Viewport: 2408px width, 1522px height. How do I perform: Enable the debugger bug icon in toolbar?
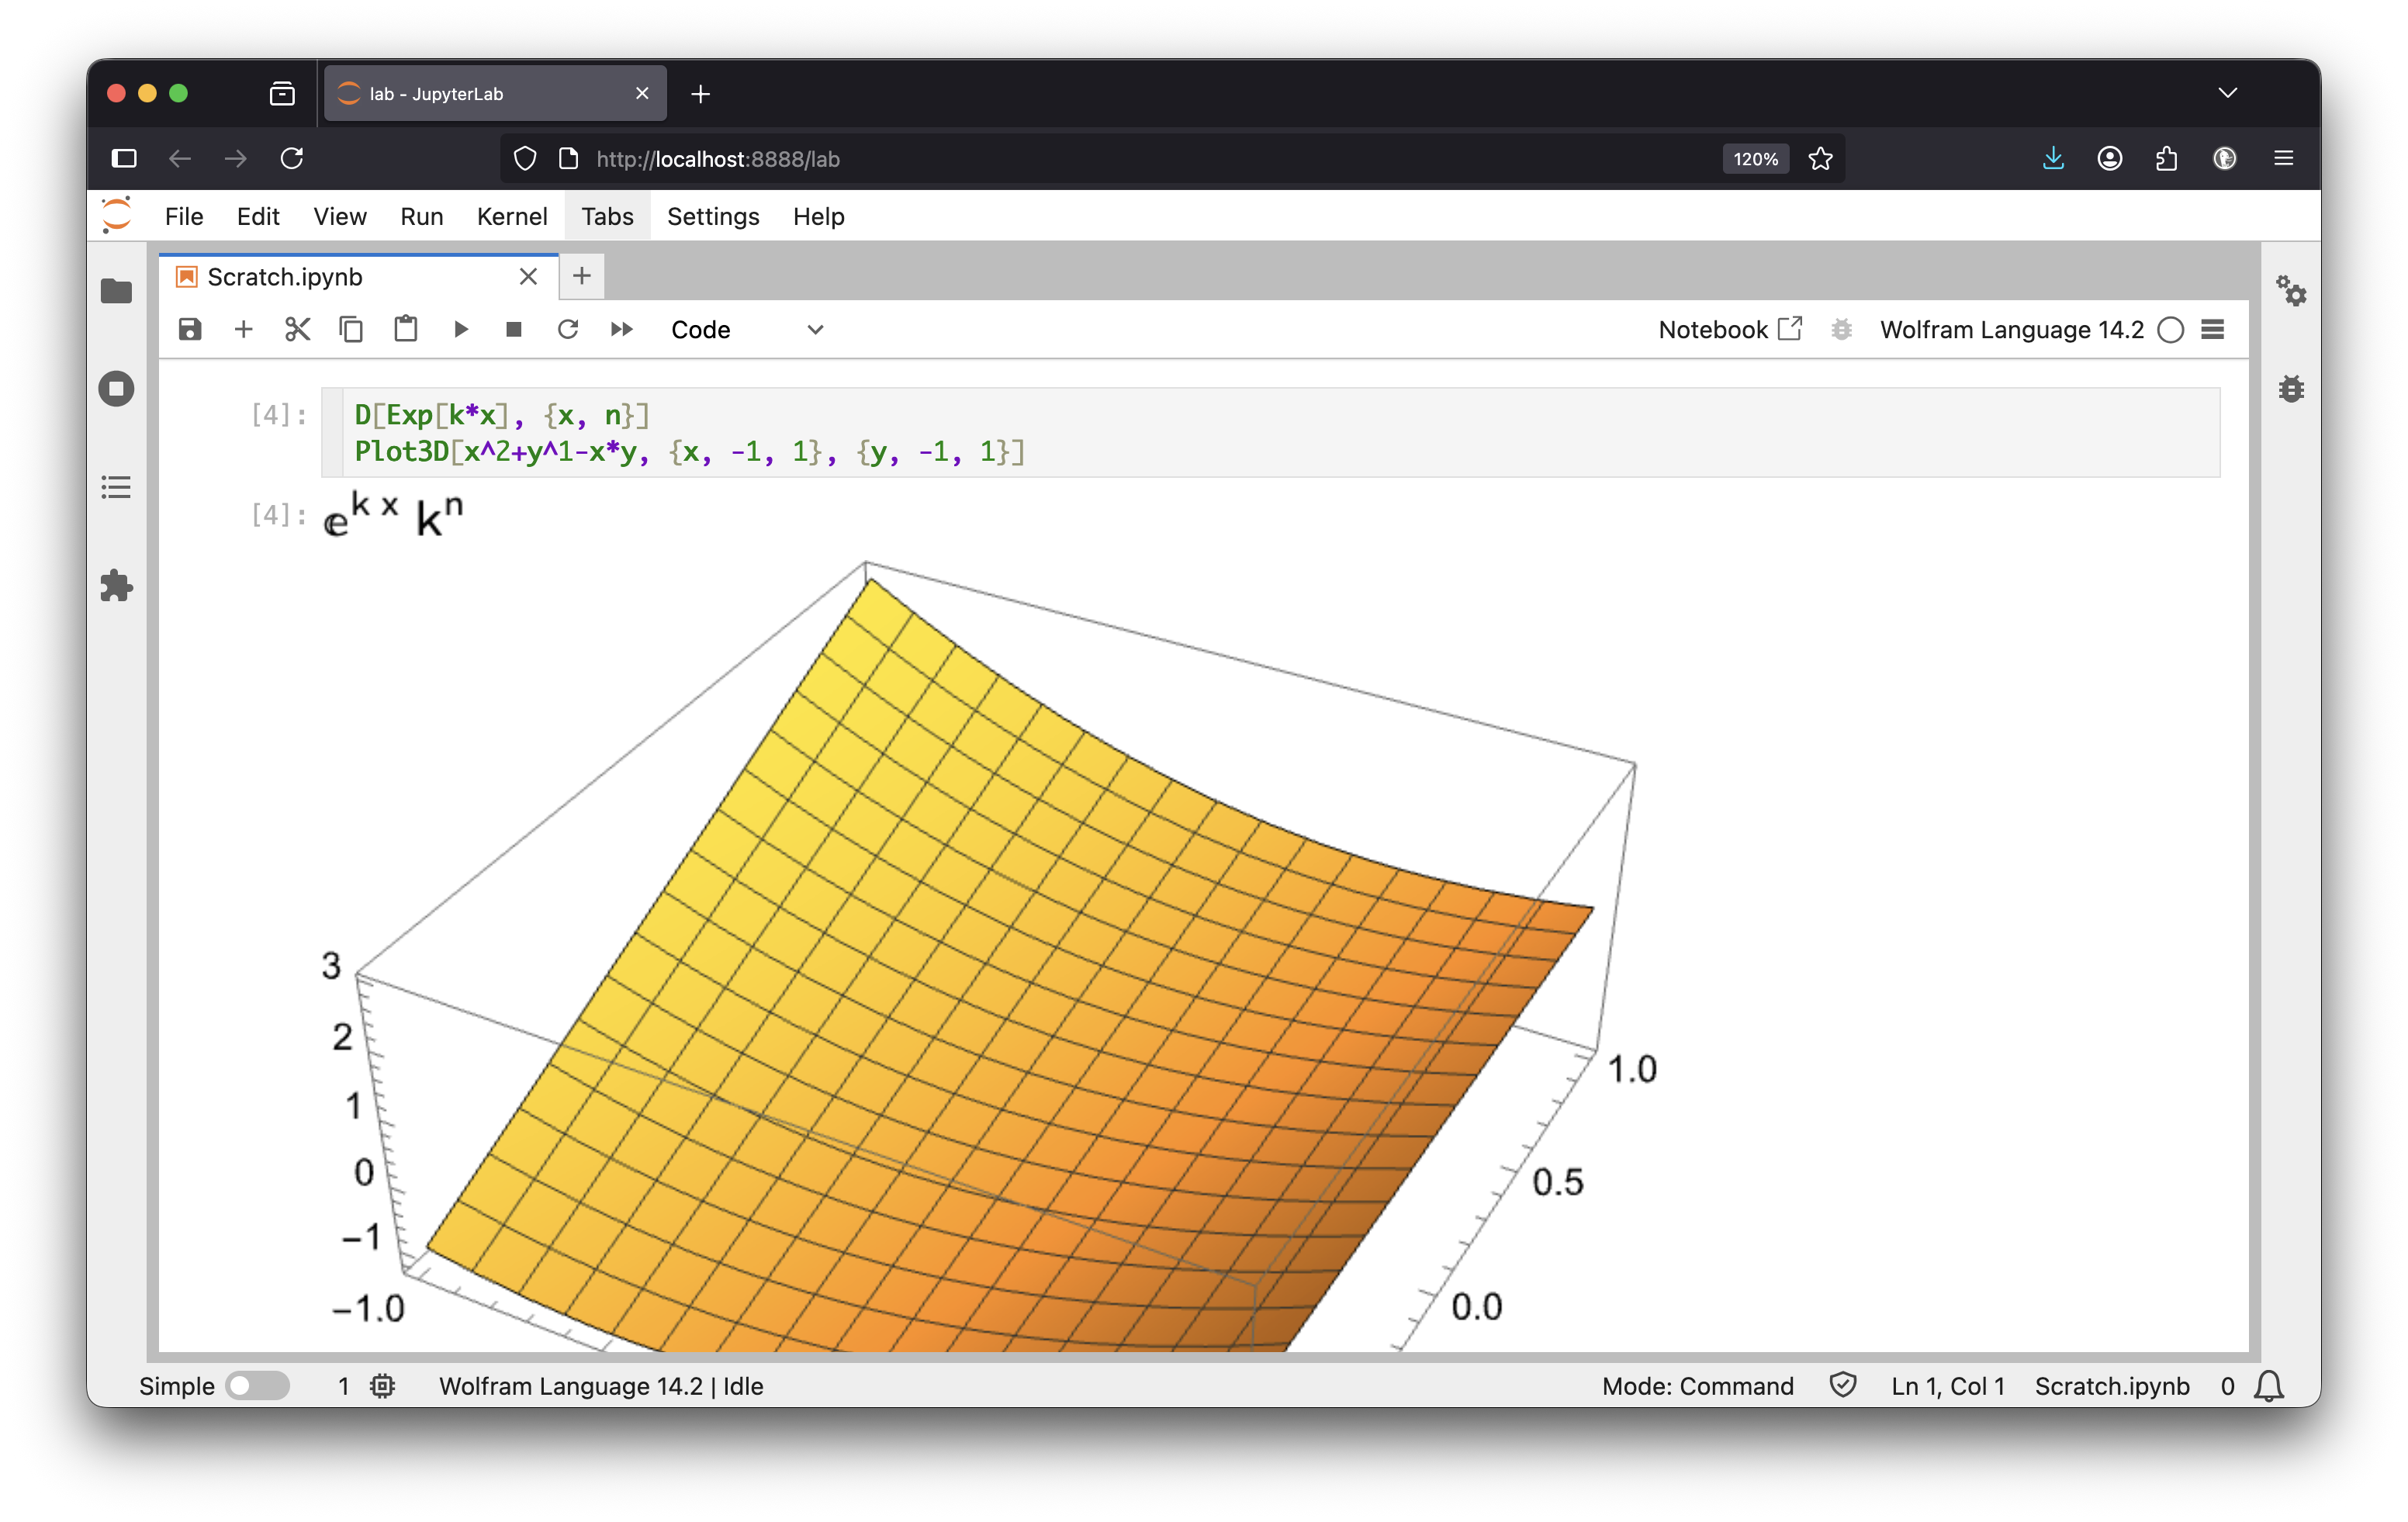(1841, 329)
